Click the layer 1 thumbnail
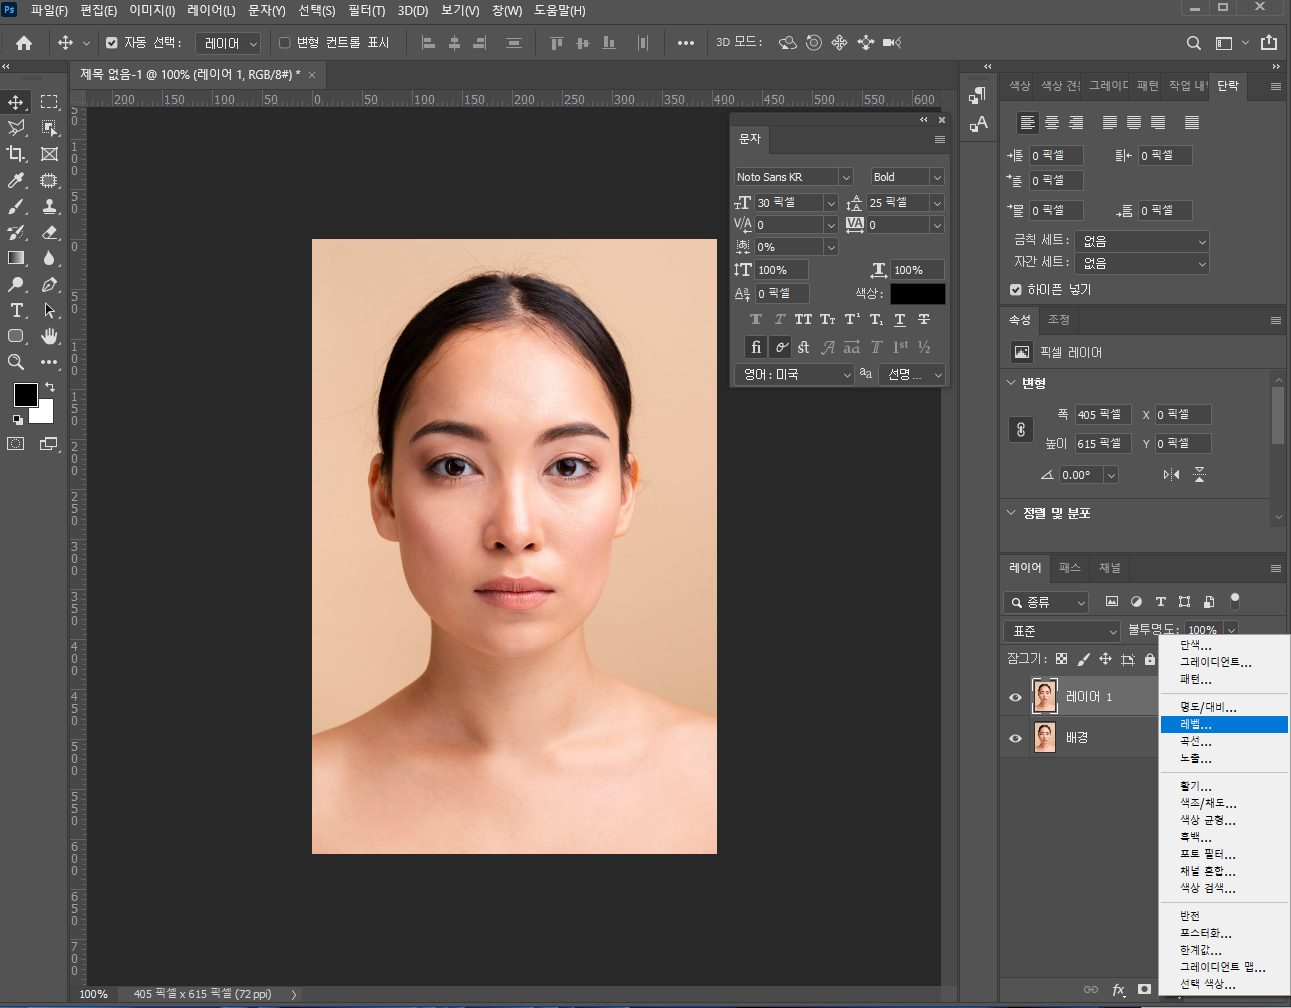 [x=1045, y=696]
